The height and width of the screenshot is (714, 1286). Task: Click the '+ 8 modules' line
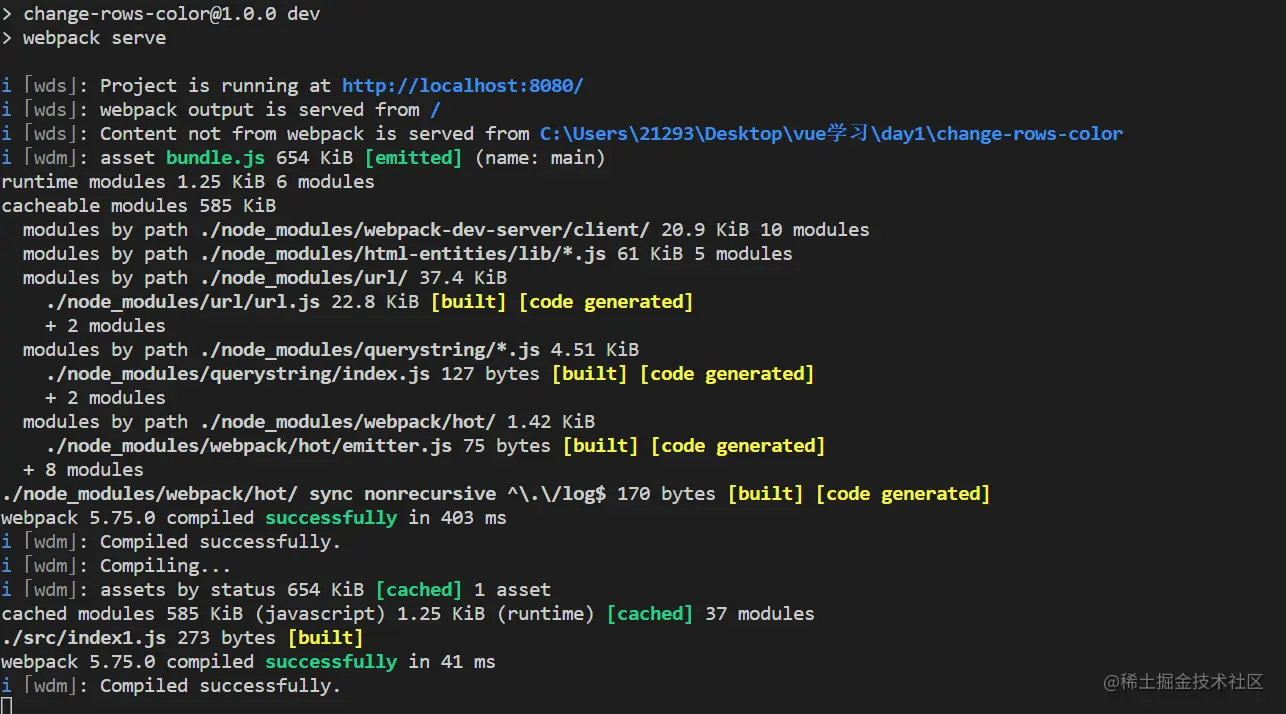coord(83,470)
